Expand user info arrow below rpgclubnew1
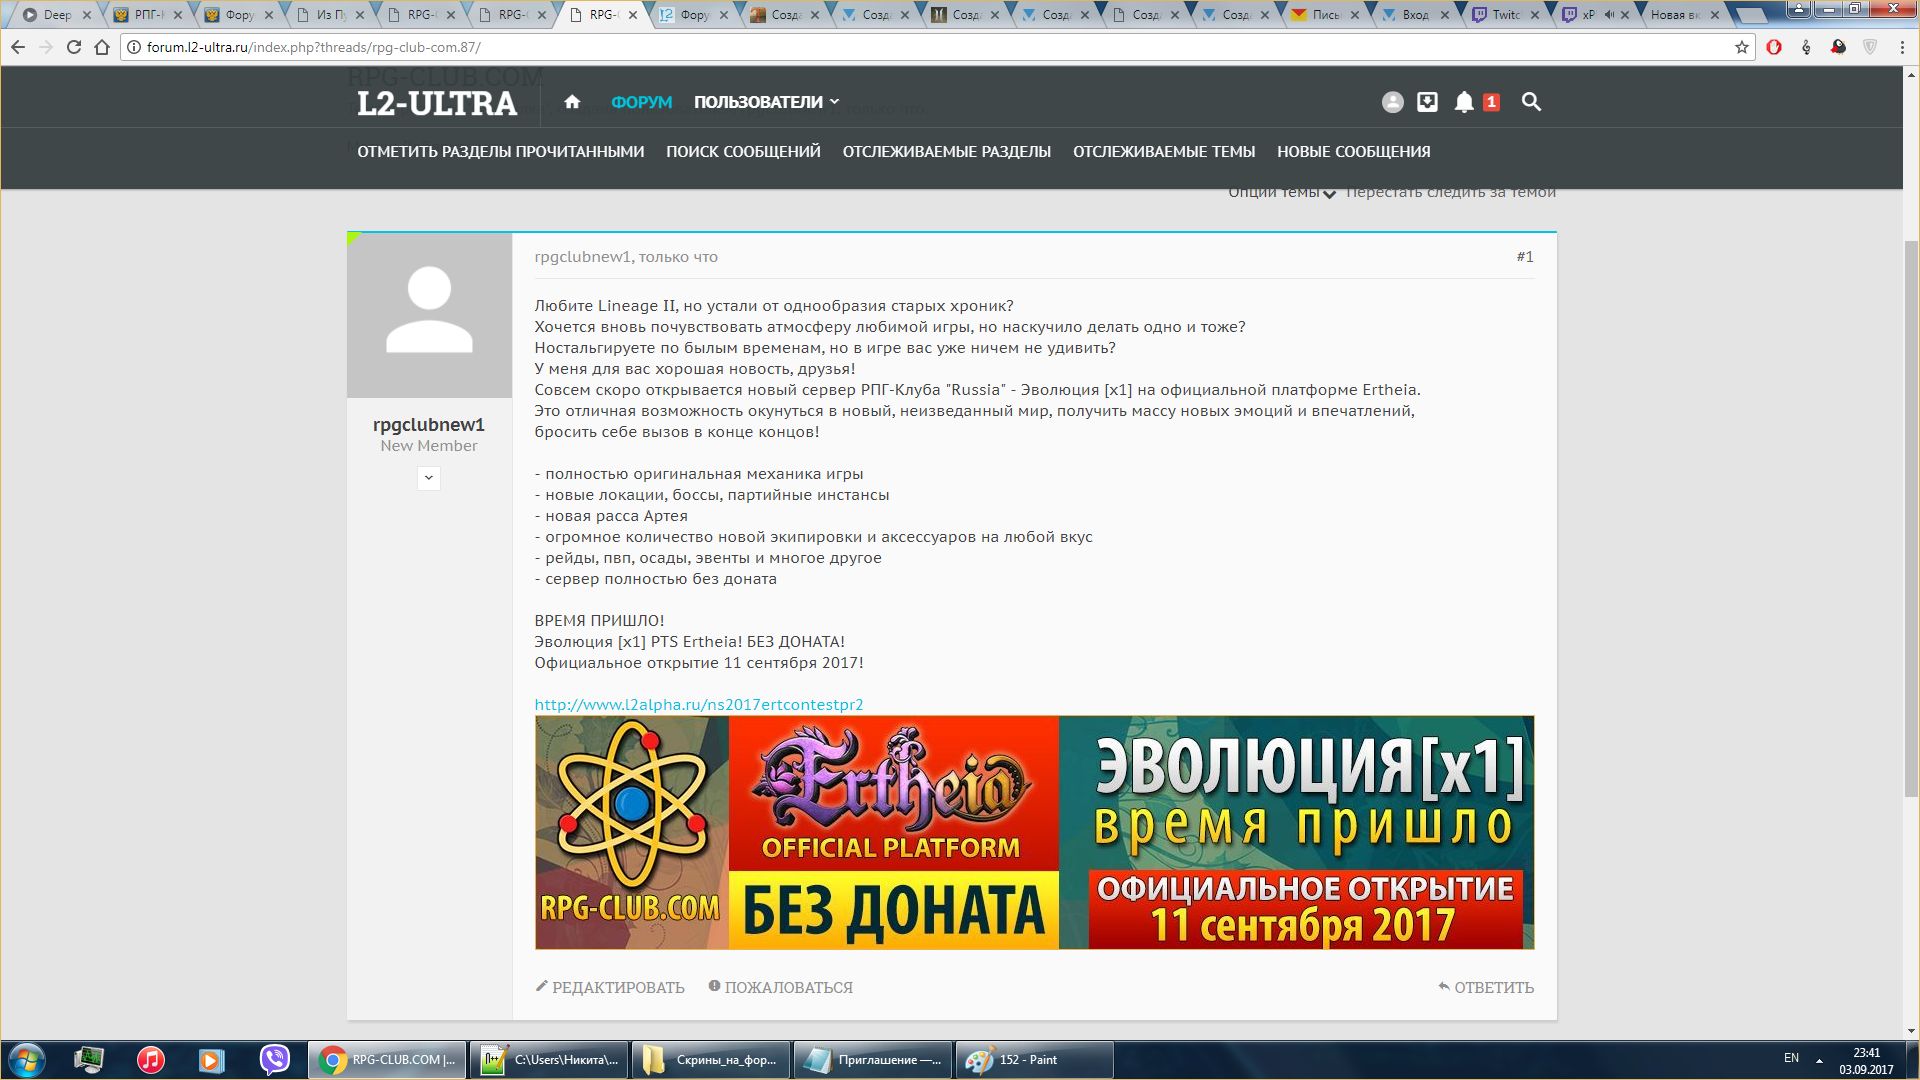The image size is (1920, 1080). coord(428,478)
